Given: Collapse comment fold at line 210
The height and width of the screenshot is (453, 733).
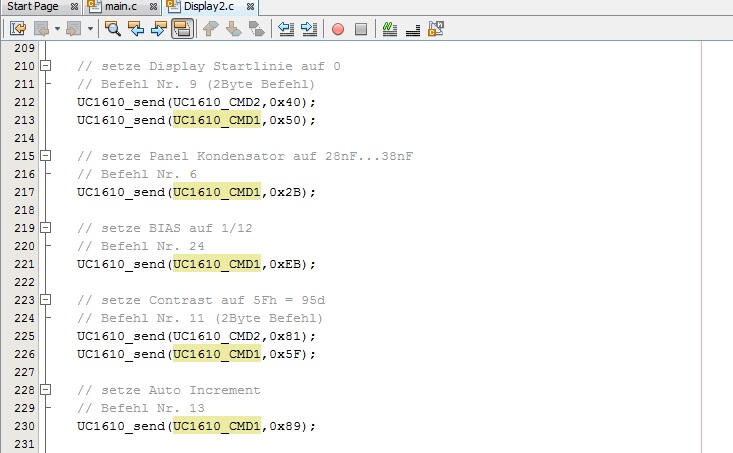Looking at the screenshot, I should (x=45, y=65).
